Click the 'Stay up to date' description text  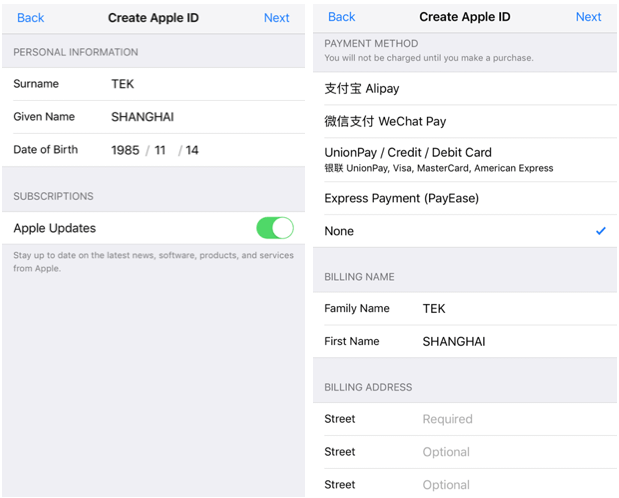pos(153,261)
